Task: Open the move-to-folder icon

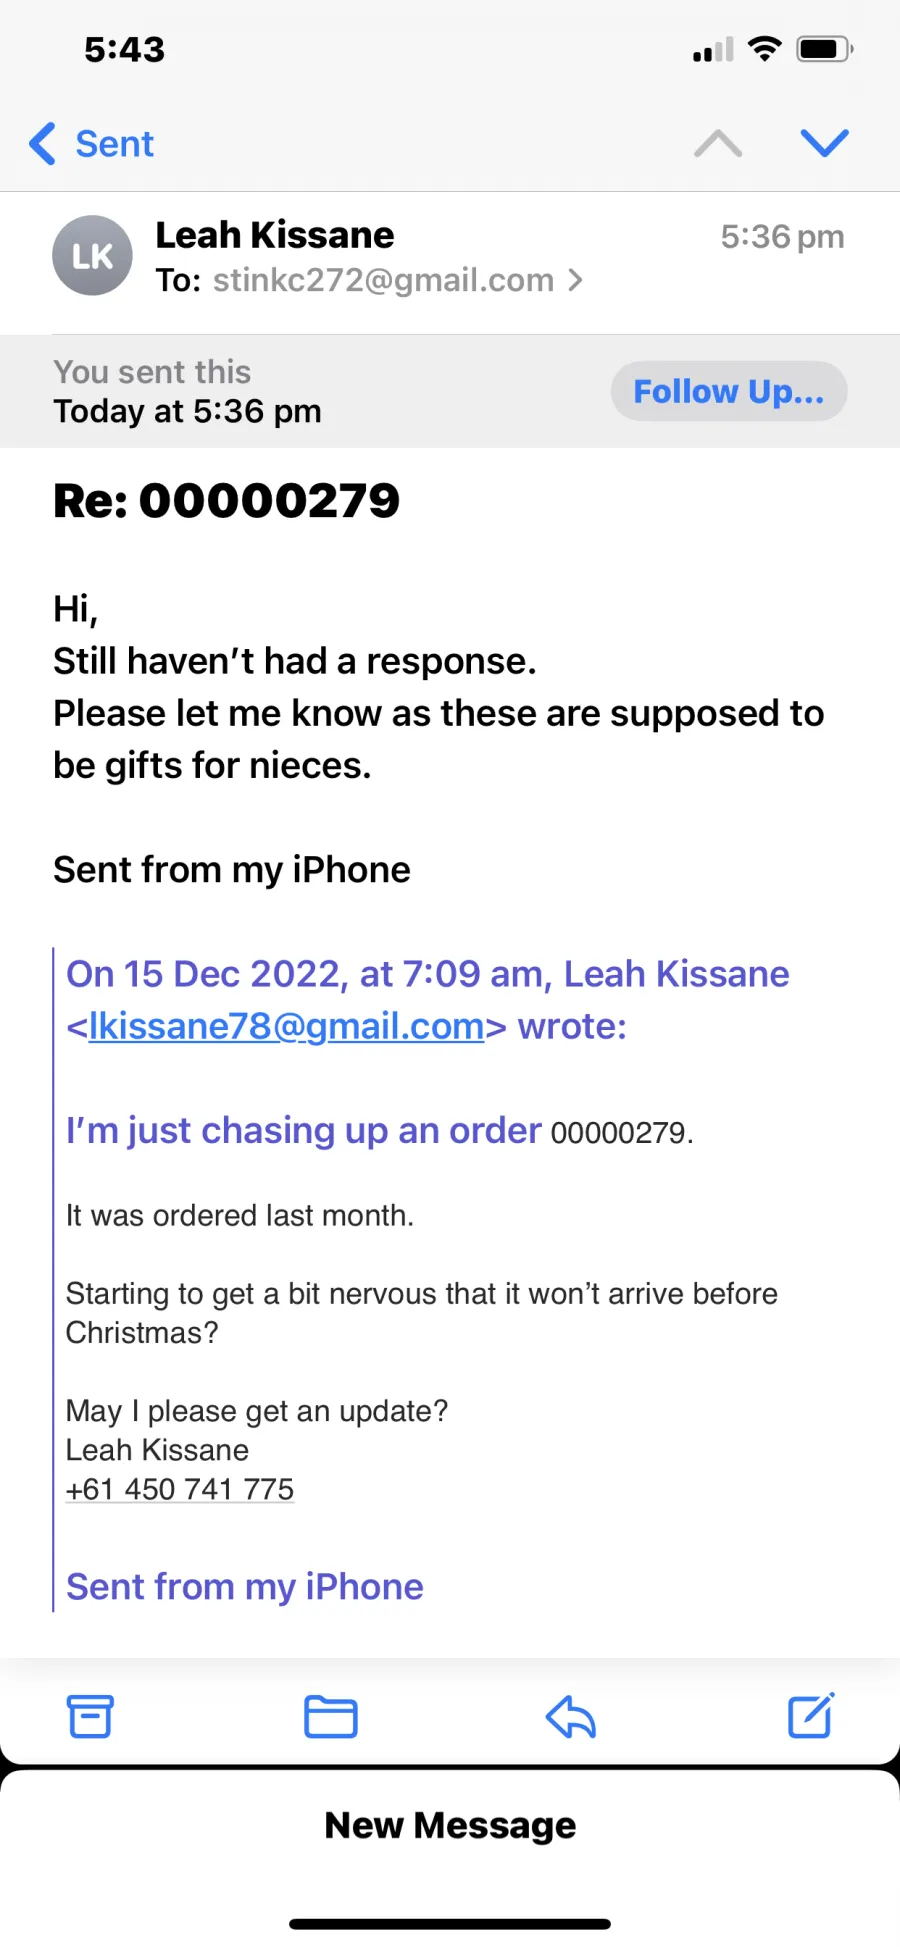Action: pyautogui.click(x=331, y=1717)
